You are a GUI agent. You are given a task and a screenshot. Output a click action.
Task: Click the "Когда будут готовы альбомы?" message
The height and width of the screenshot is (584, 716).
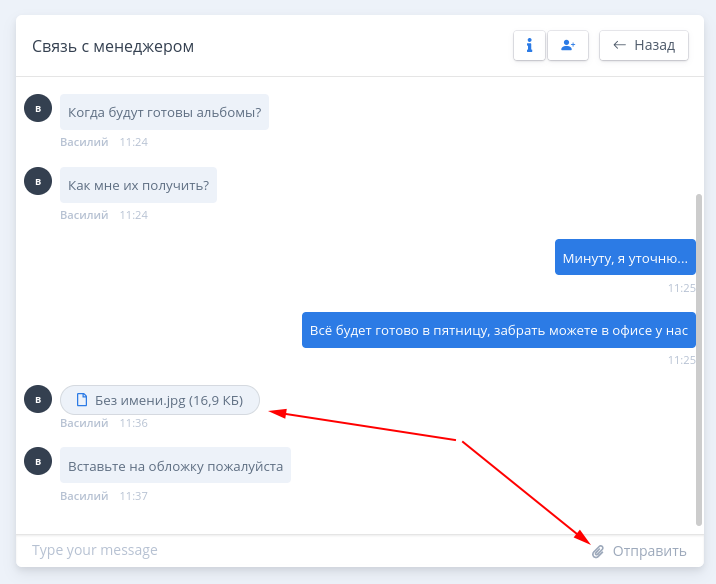pyautogui.click(x=164, y=112)
